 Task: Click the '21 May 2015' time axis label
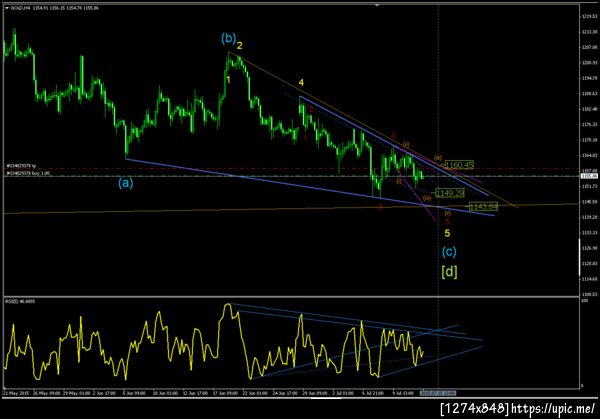pos(16,393)
